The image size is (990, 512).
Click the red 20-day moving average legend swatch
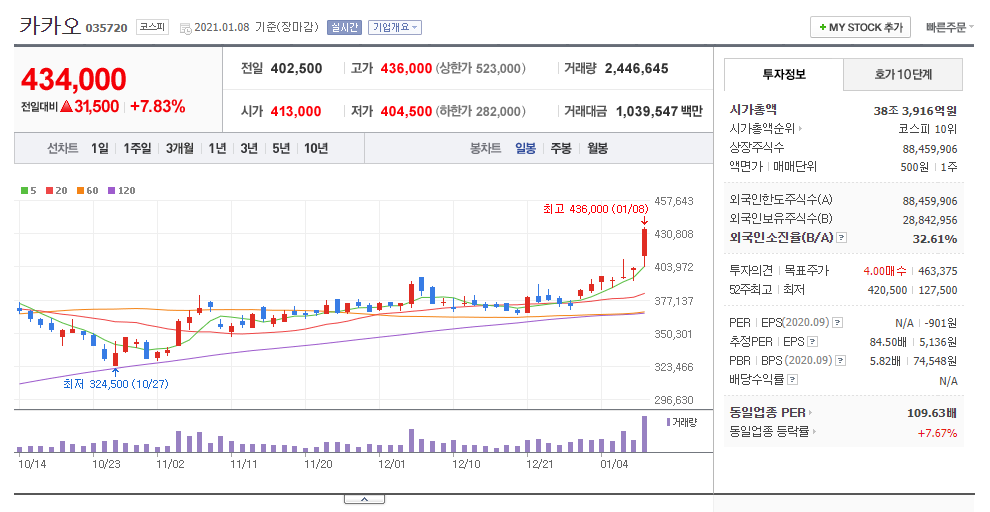click(x=49, y=191)
